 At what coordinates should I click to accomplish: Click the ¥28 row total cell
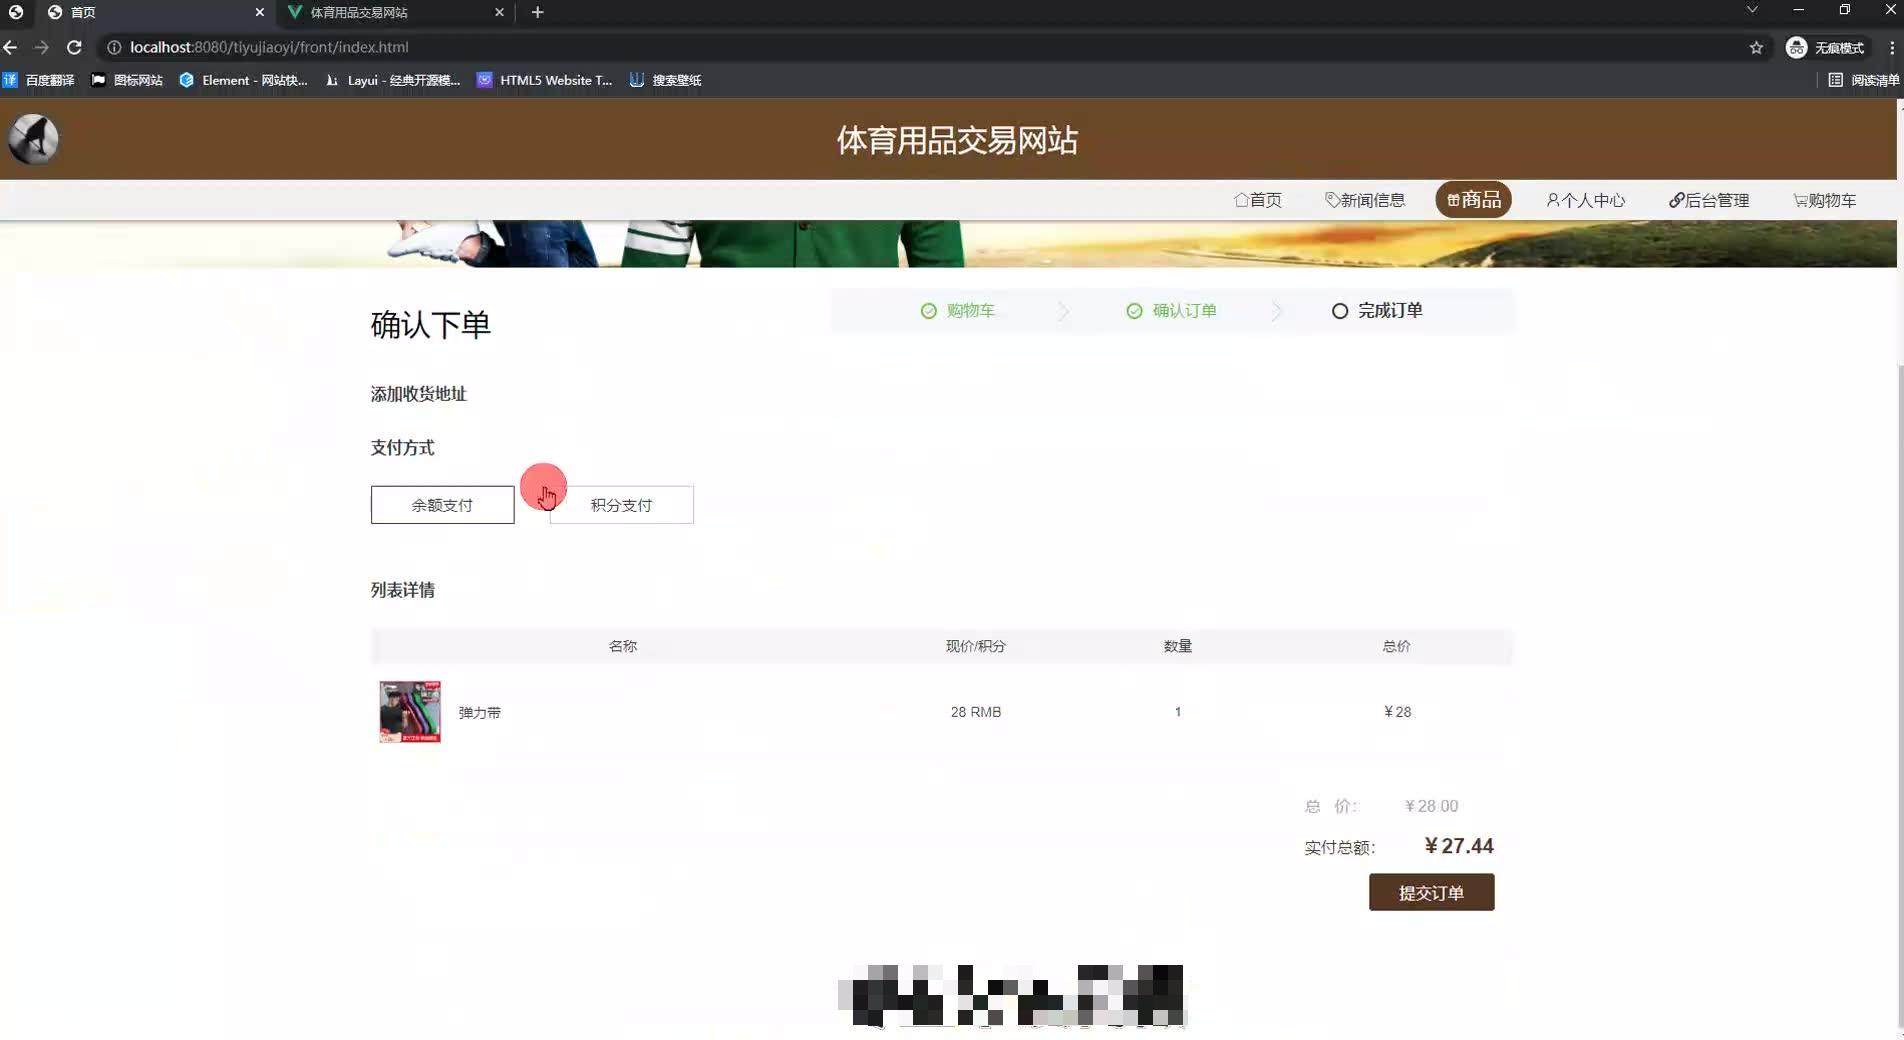1397,712
